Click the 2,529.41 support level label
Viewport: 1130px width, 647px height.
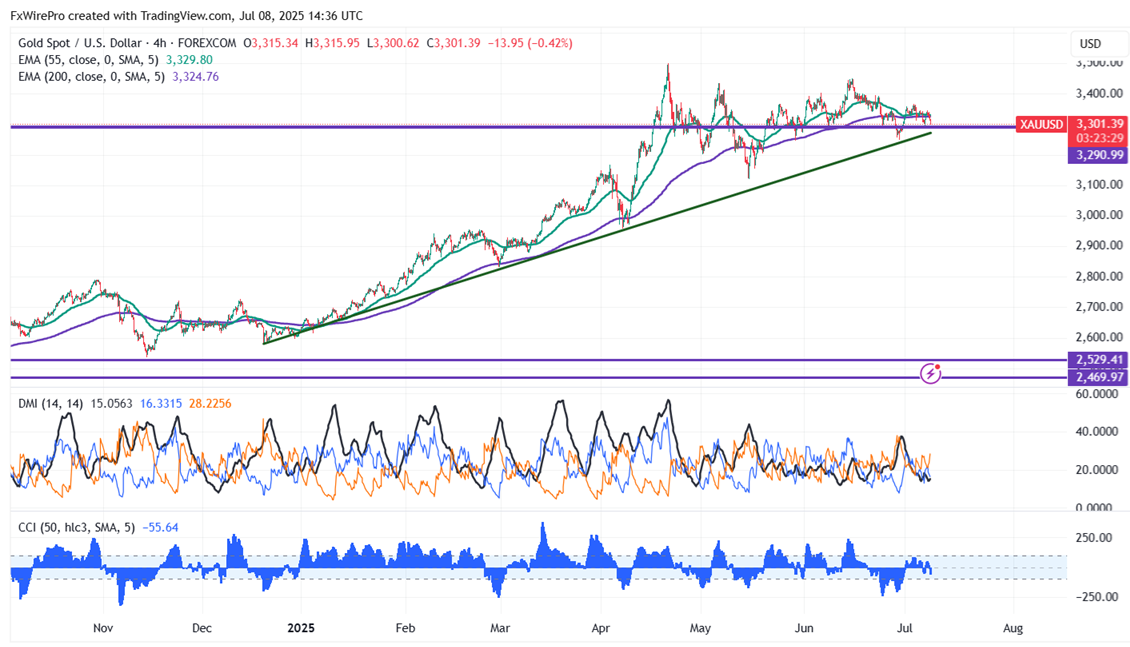(1099, 360)
